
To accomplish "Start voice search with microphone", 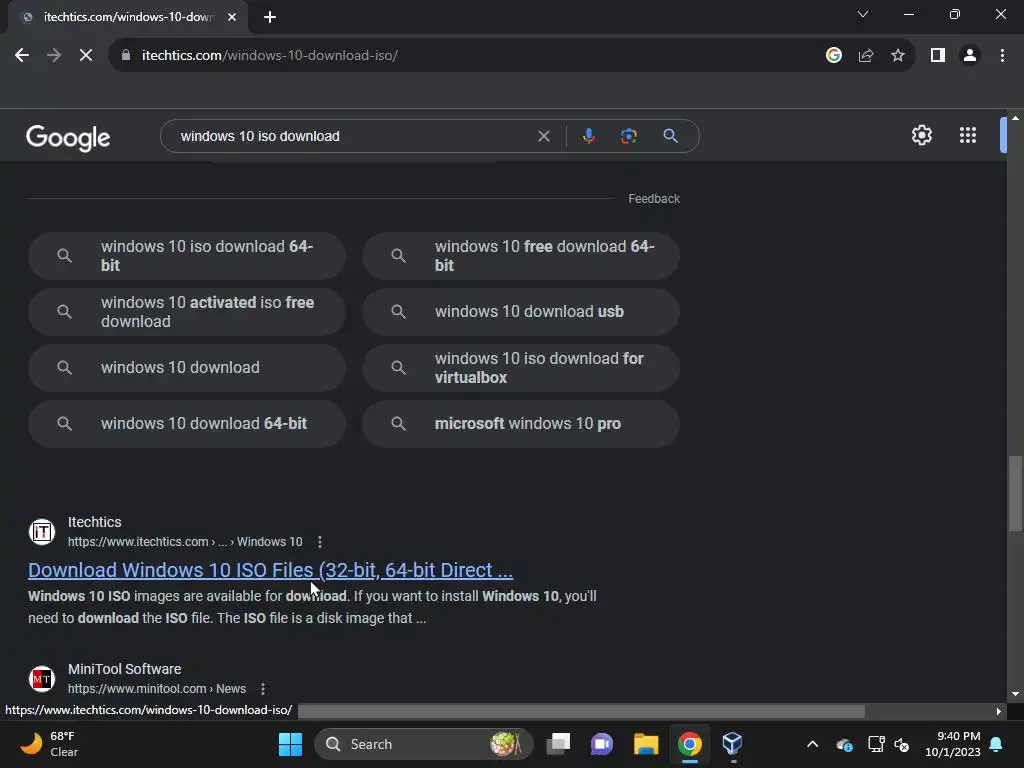I will click(x=588, y=136).
